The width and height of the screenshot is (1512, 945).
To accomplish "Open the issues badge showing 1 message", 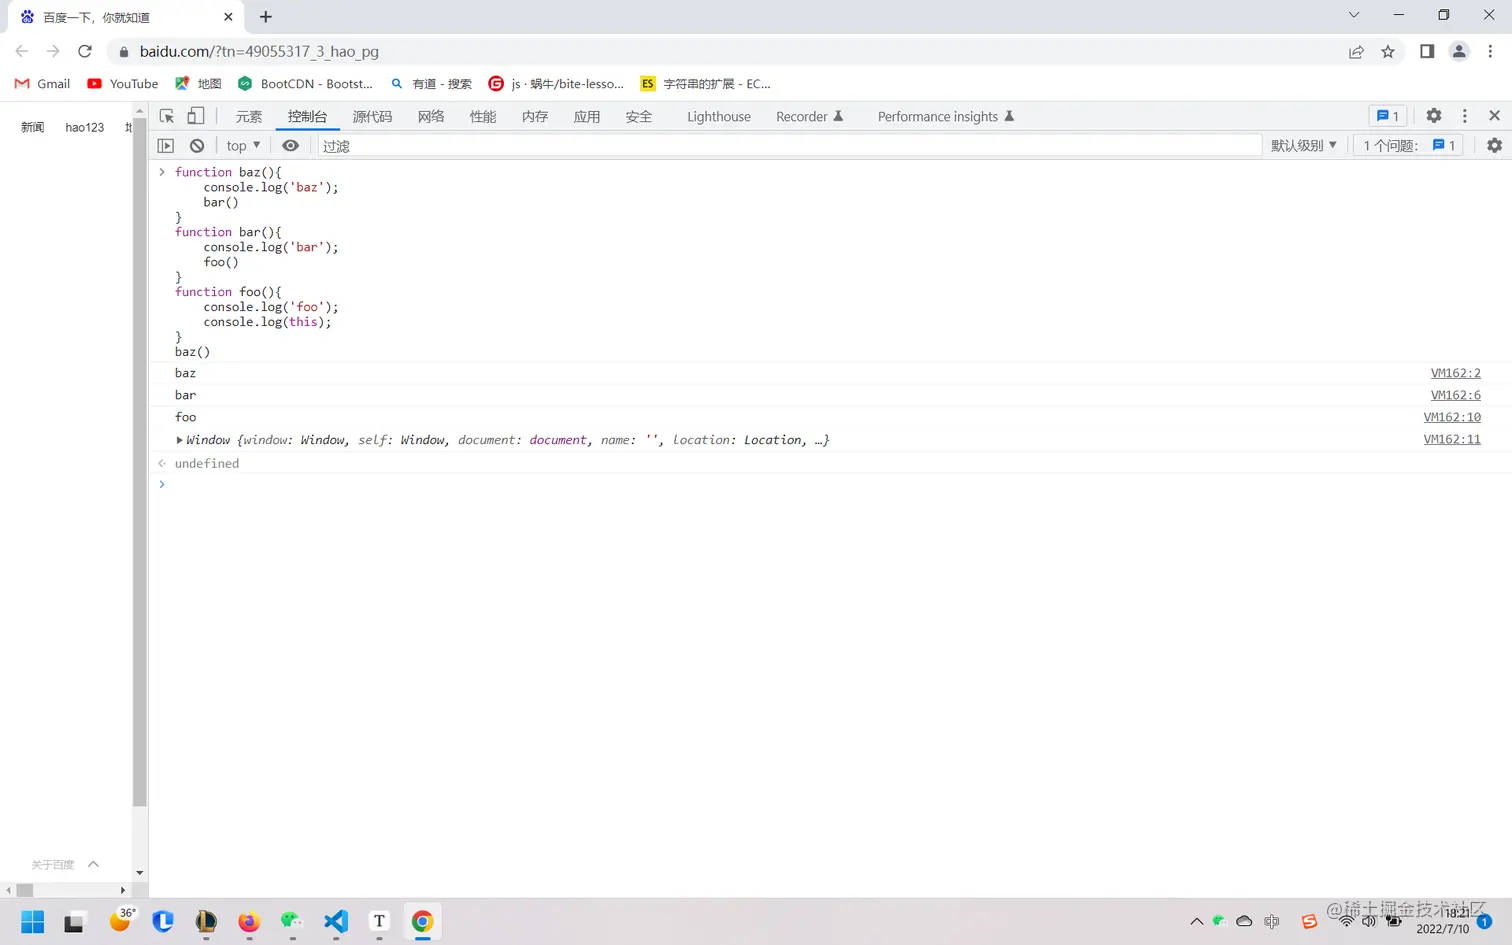I will (1387, 116).
